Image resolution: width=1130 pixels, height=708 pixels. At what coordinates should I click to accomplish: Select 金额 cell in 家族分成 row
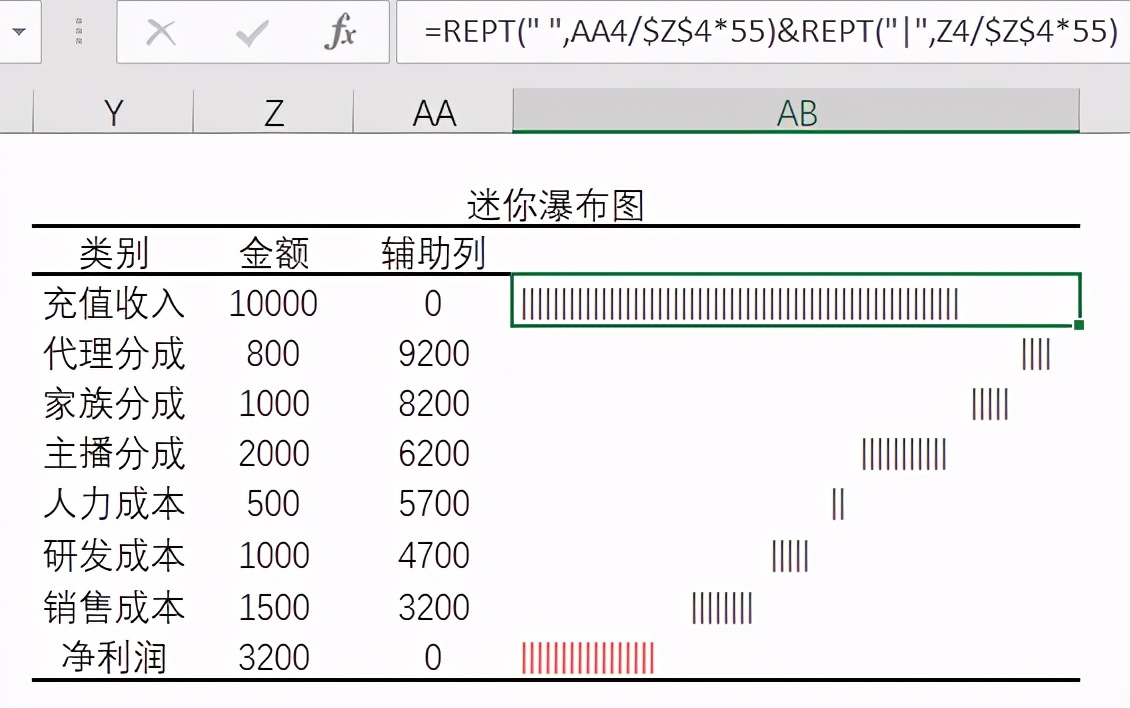(x=274, y=403)
